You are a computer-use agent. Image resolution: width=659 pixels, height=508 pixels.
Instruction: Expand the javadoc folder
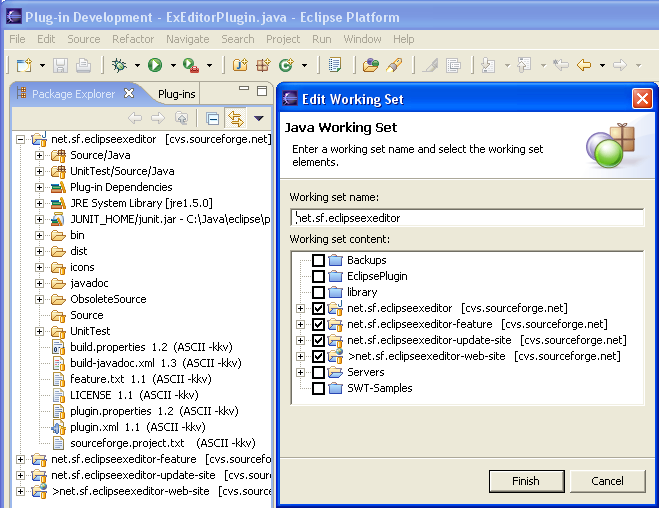(40, 283)
